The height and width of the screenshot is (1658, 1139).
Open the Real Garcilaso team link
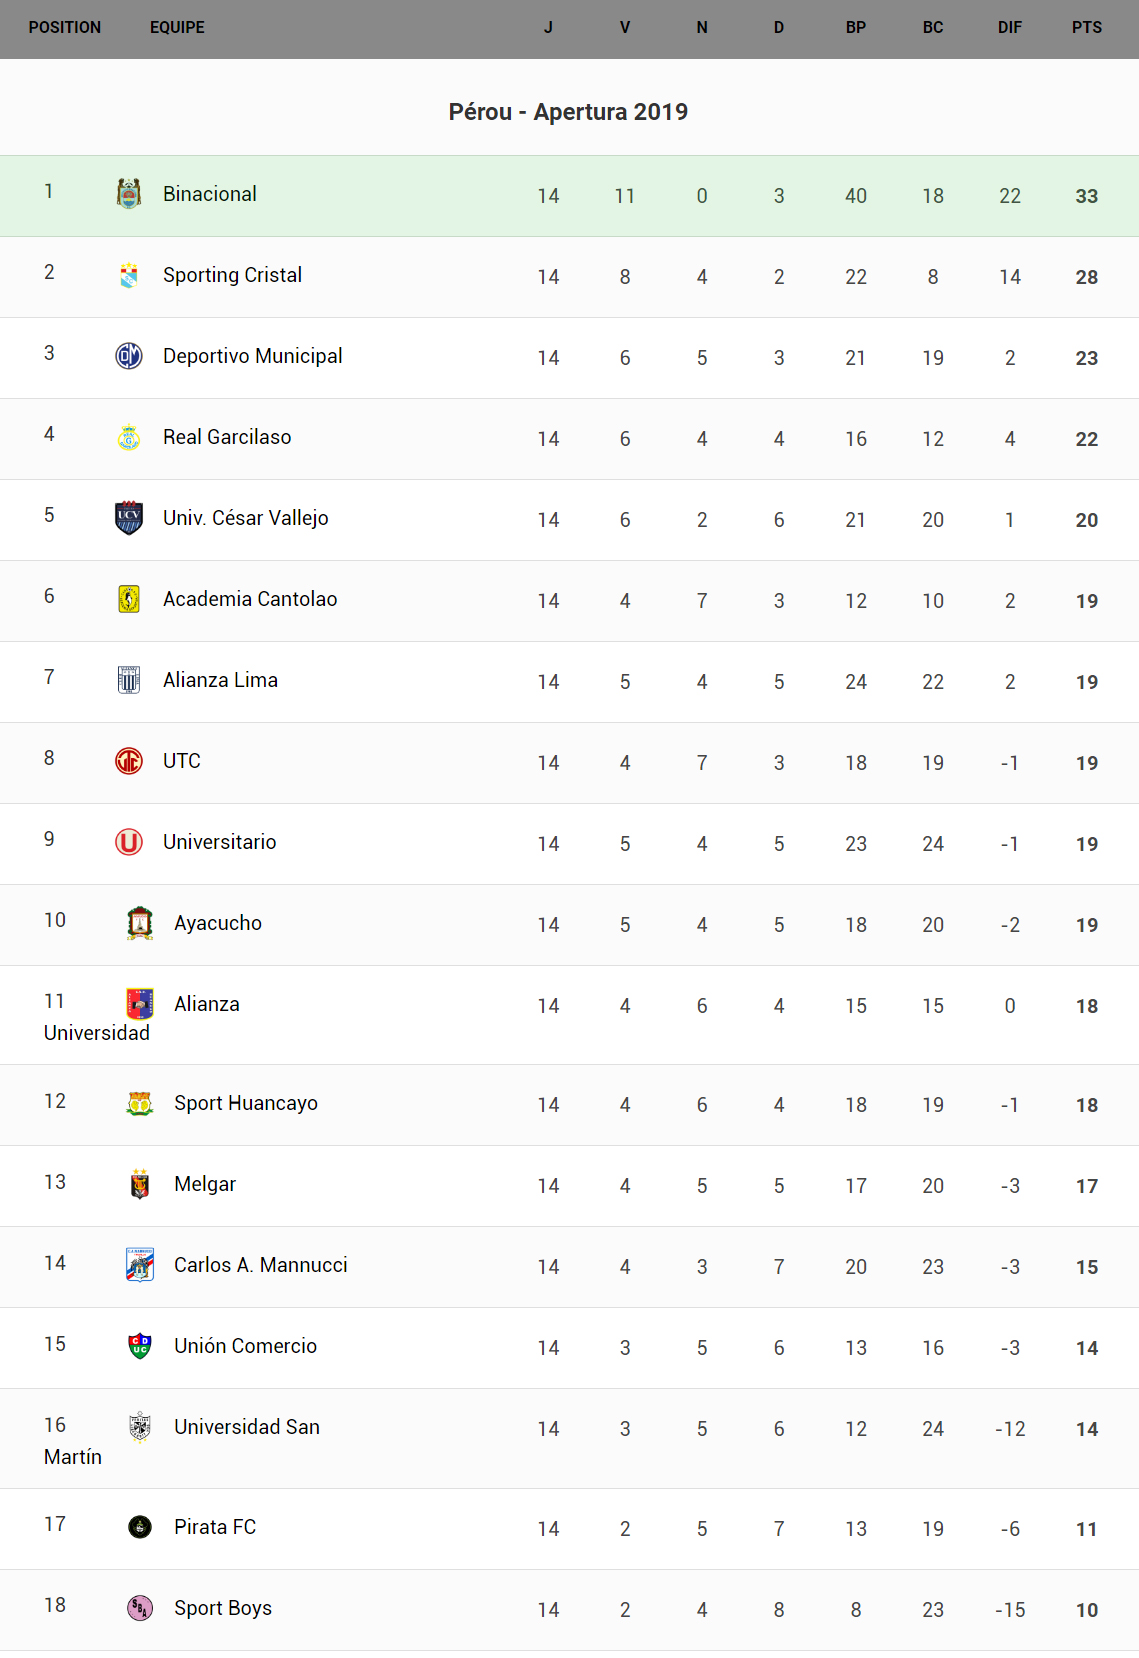[x=227, y=437]
